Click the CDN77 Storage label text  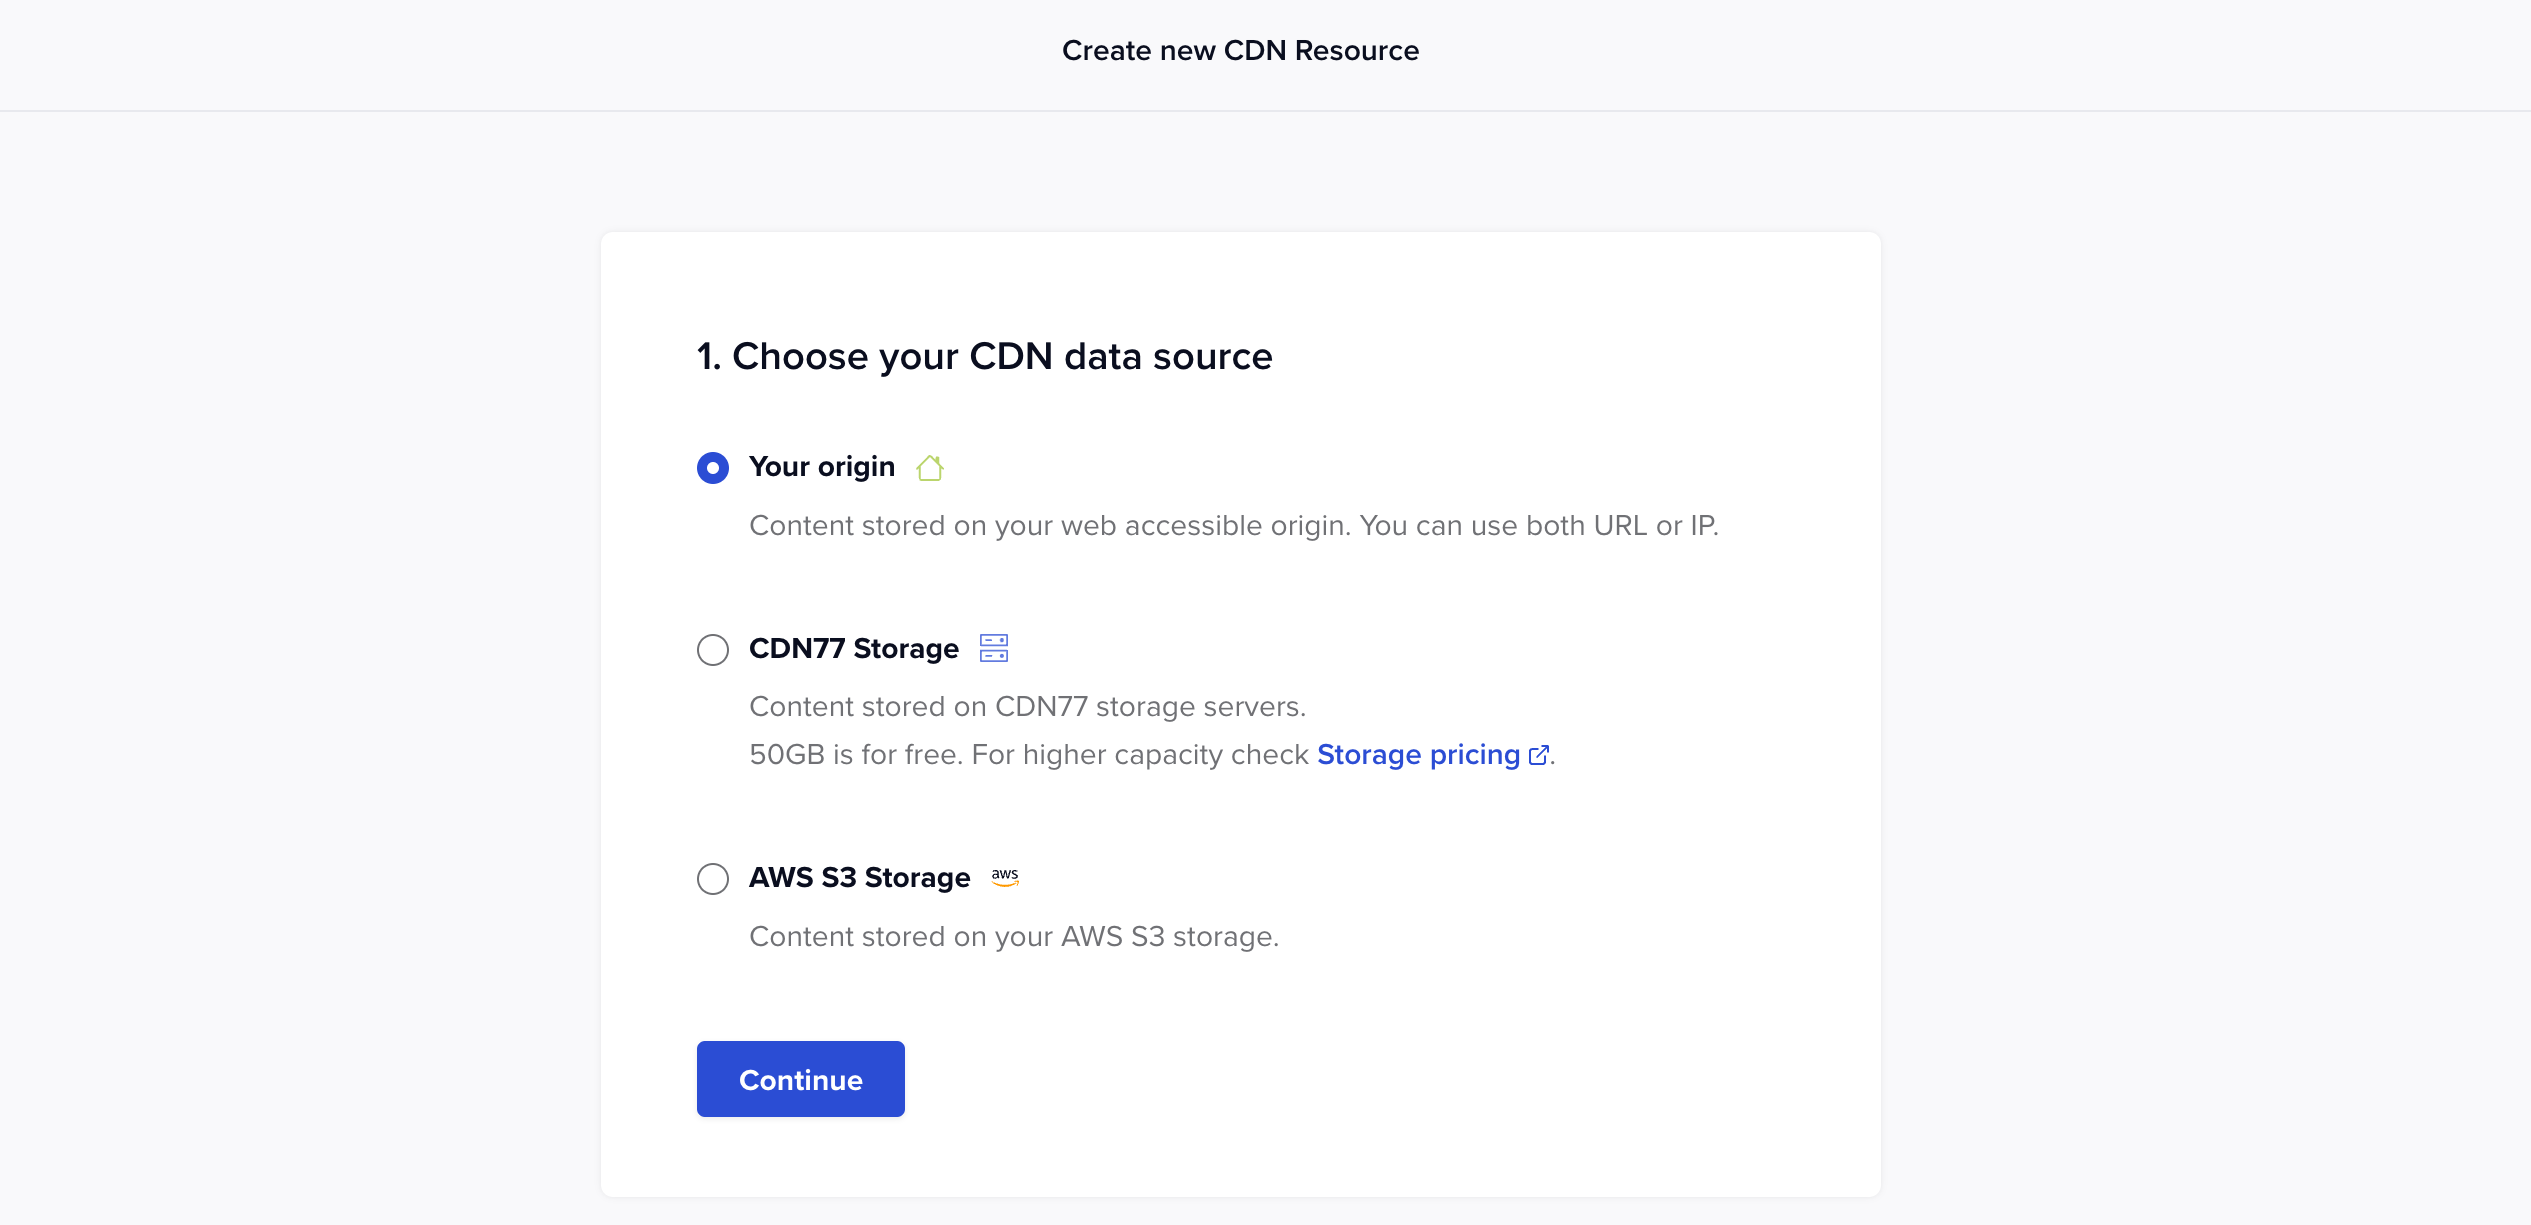pyautogui.click(x=853, y=649)
